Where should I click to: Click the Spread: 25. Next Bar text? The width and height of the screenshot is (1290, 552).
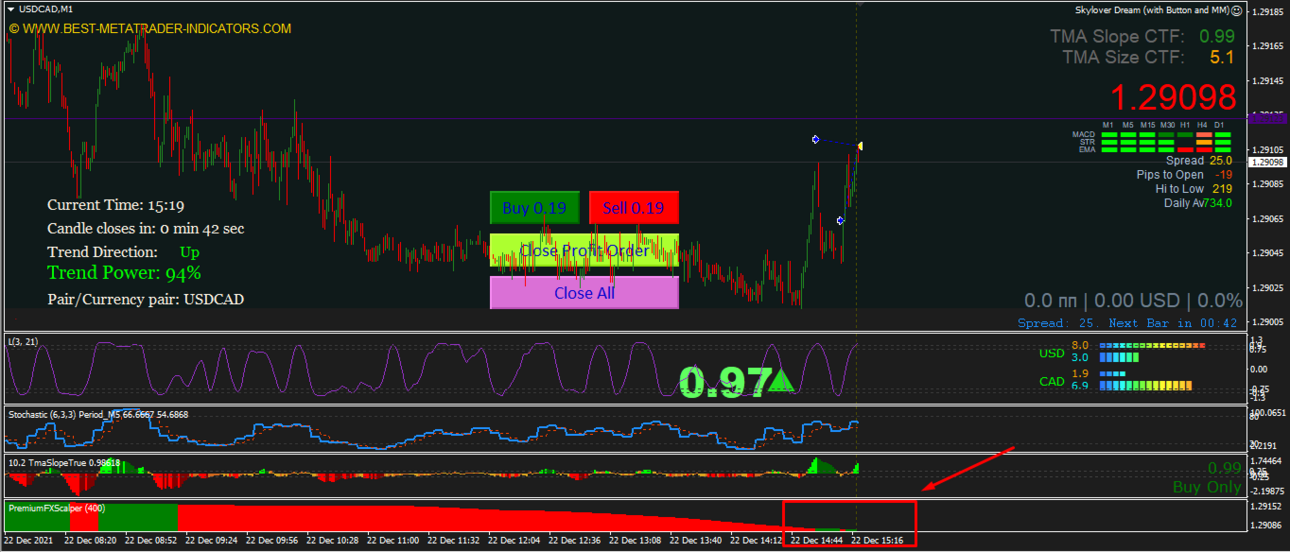pyautogui.click(x=1128, y=323)
